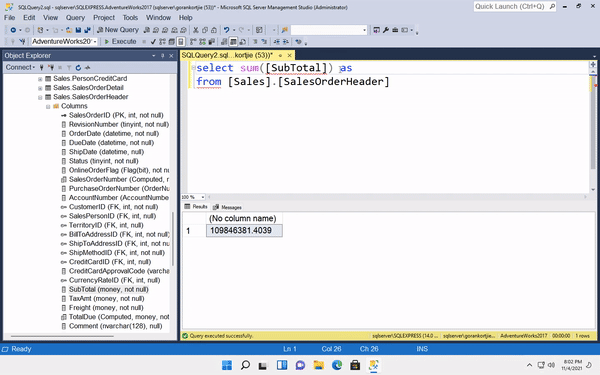Open Microsoft Edge from taskbar
This screenshot has width=600, height=375.
tap(337, 365)
